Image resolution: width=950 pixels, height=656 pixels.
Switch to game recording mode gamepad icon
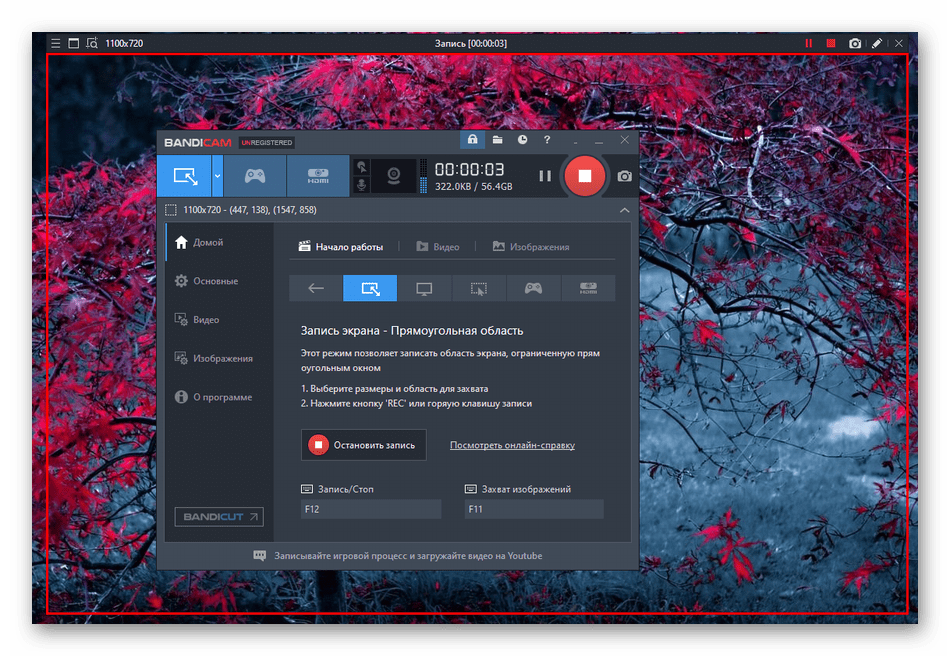pyautogui.click(x=255, y=176)
